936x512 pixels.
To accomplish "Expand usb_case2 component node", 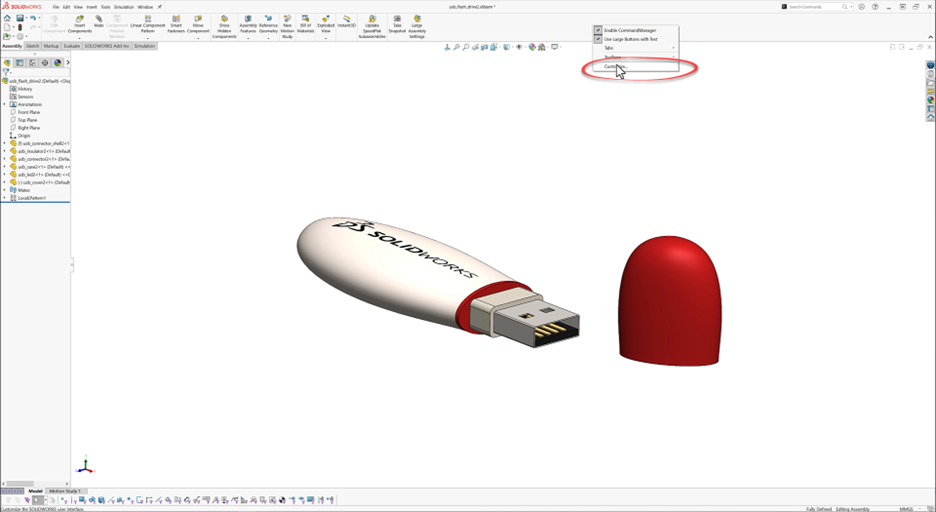I will click(5, 166).
